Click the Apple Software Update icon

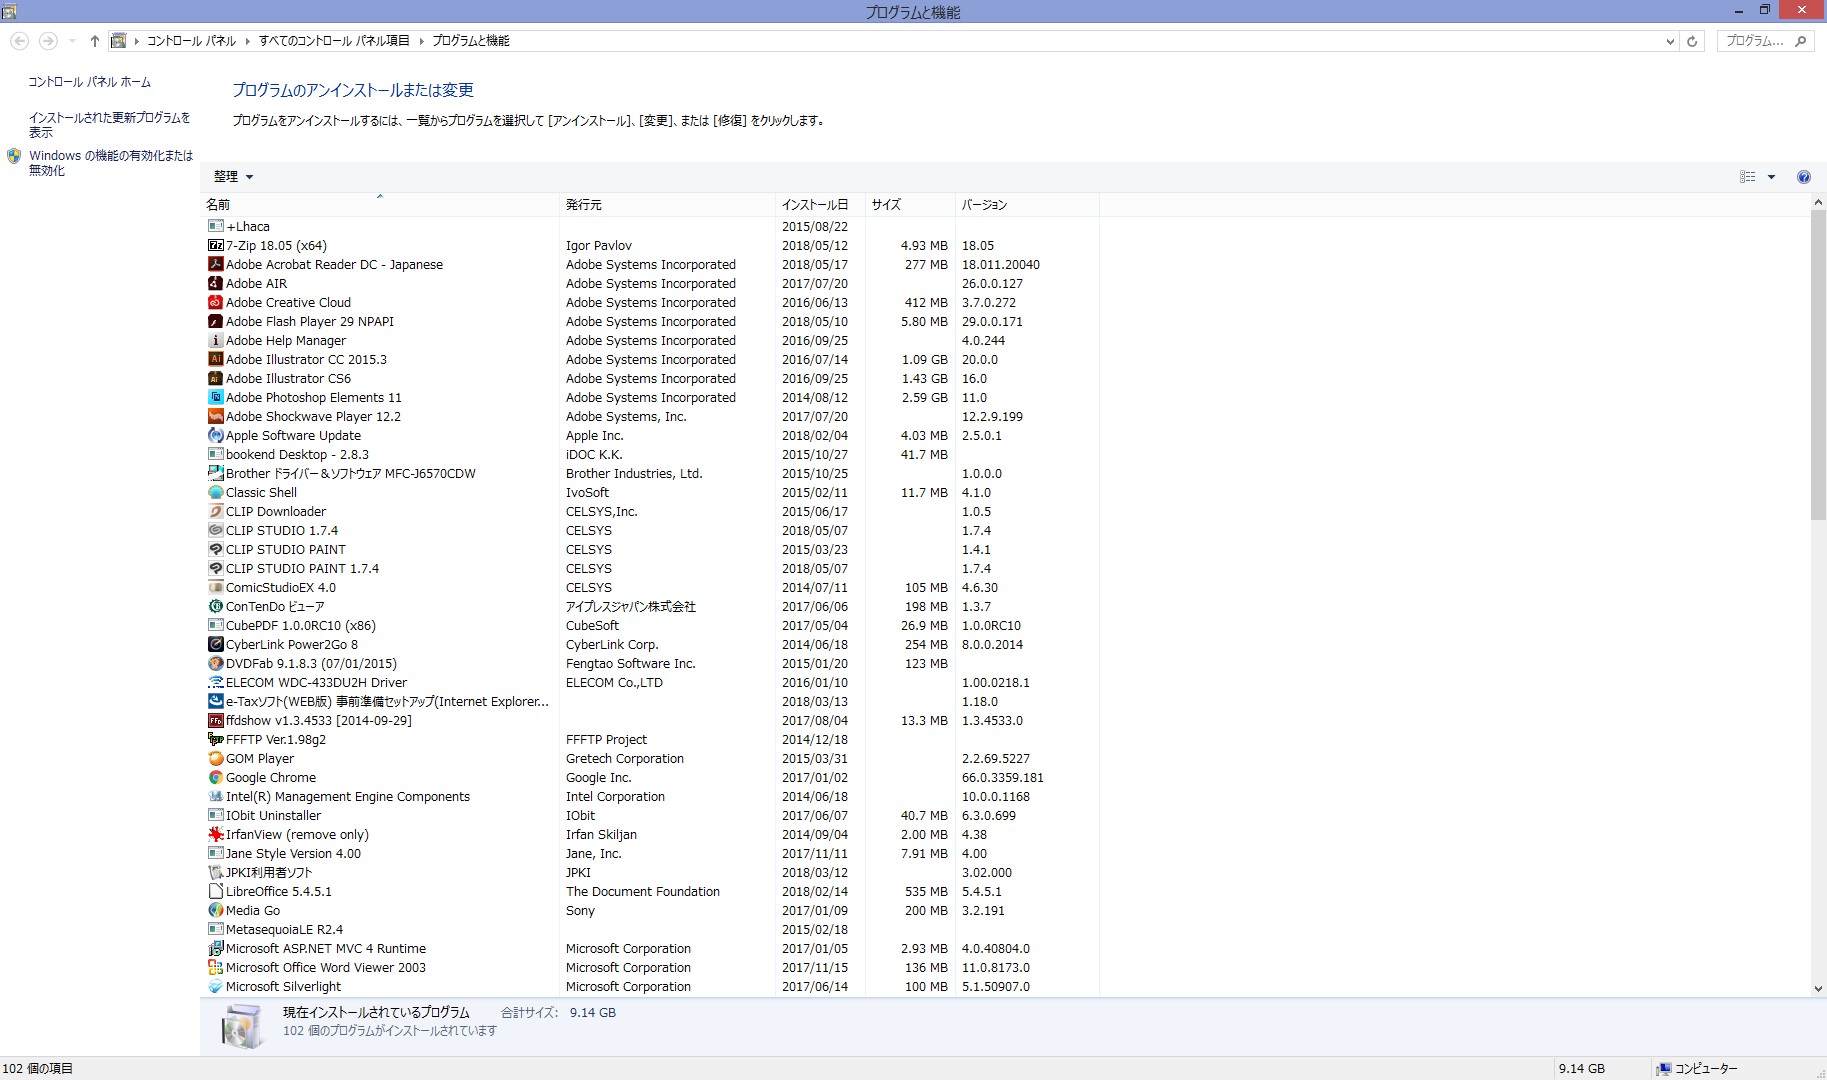pyautogui.click(x=215, y=435)
